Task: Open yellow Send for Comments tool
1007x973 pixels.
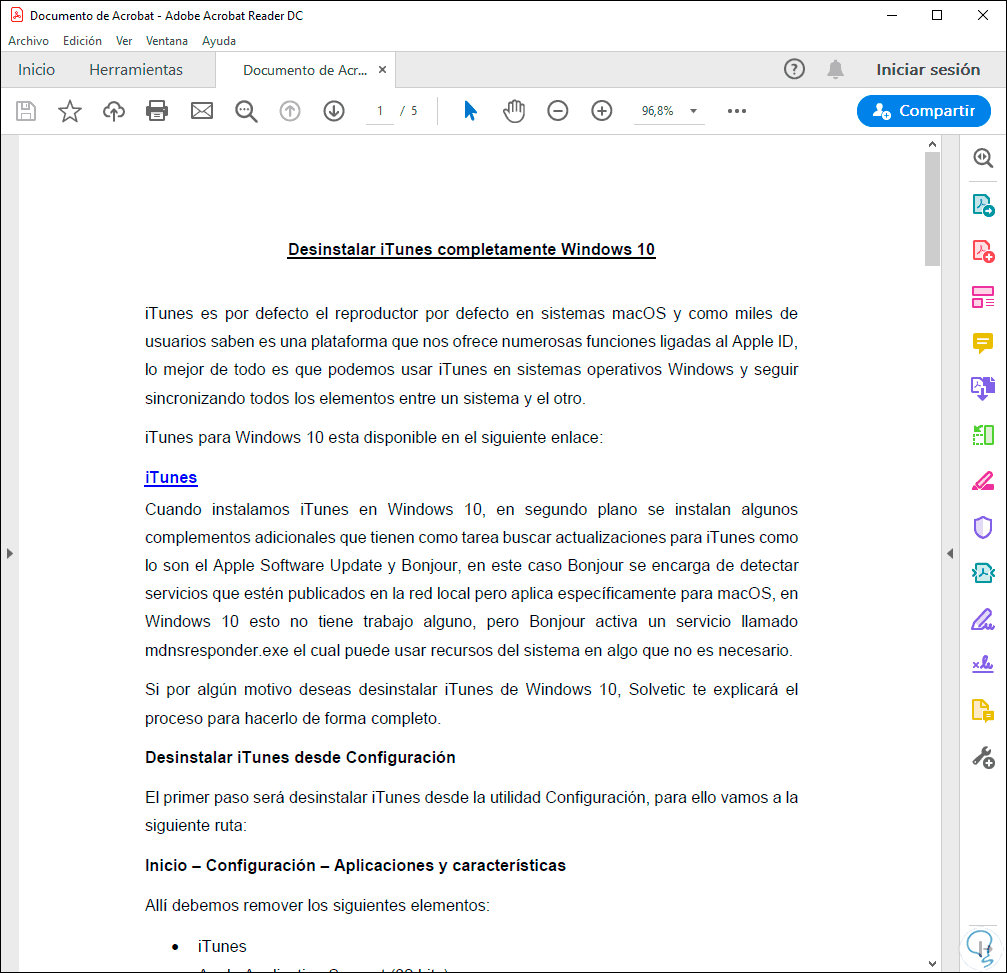Action: [983, 710]
